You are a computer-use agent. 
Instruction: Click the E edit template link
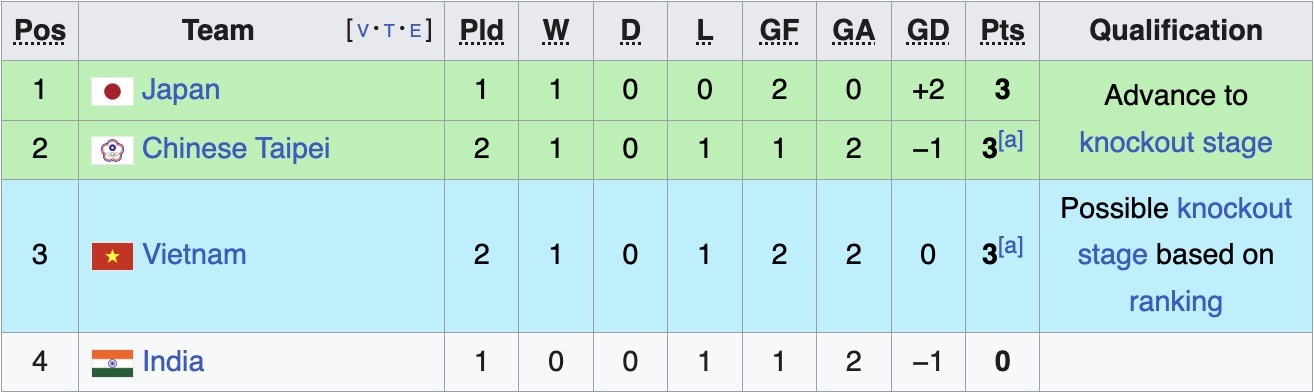[x=416, y=32]
